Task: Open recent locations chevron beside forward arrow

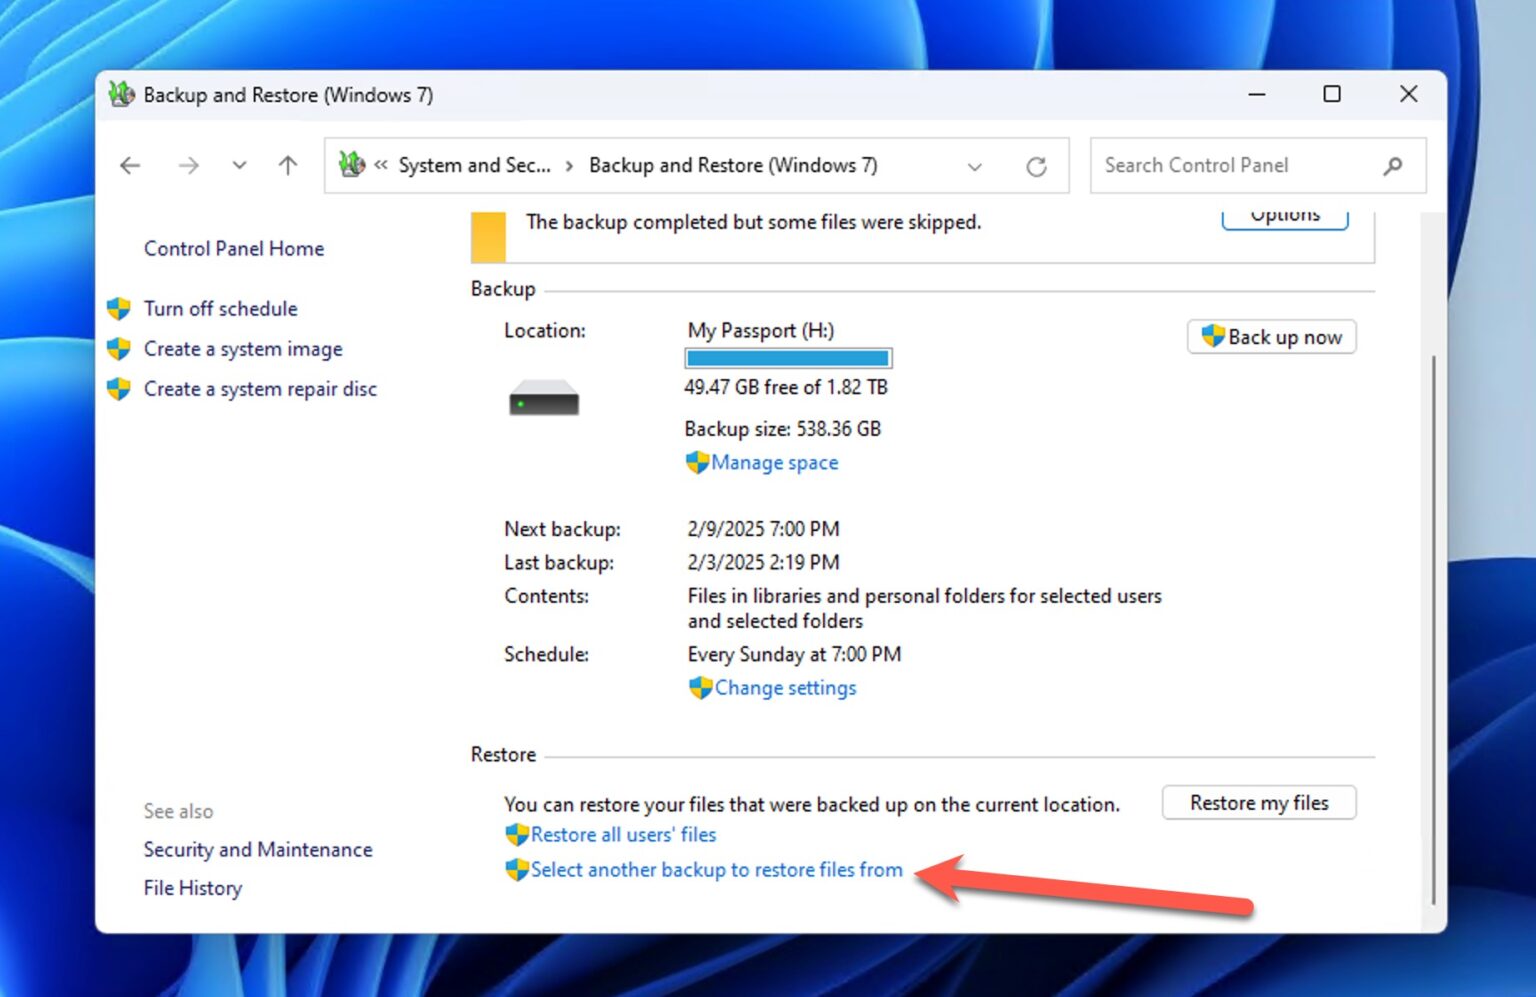Action: pyautogui.click(x=239, y=165)
